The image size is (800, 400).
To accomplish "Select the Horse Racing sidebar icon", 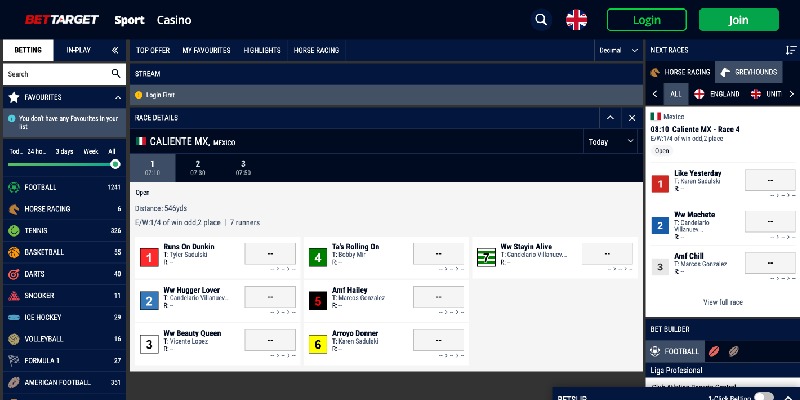I will point(14,209).
